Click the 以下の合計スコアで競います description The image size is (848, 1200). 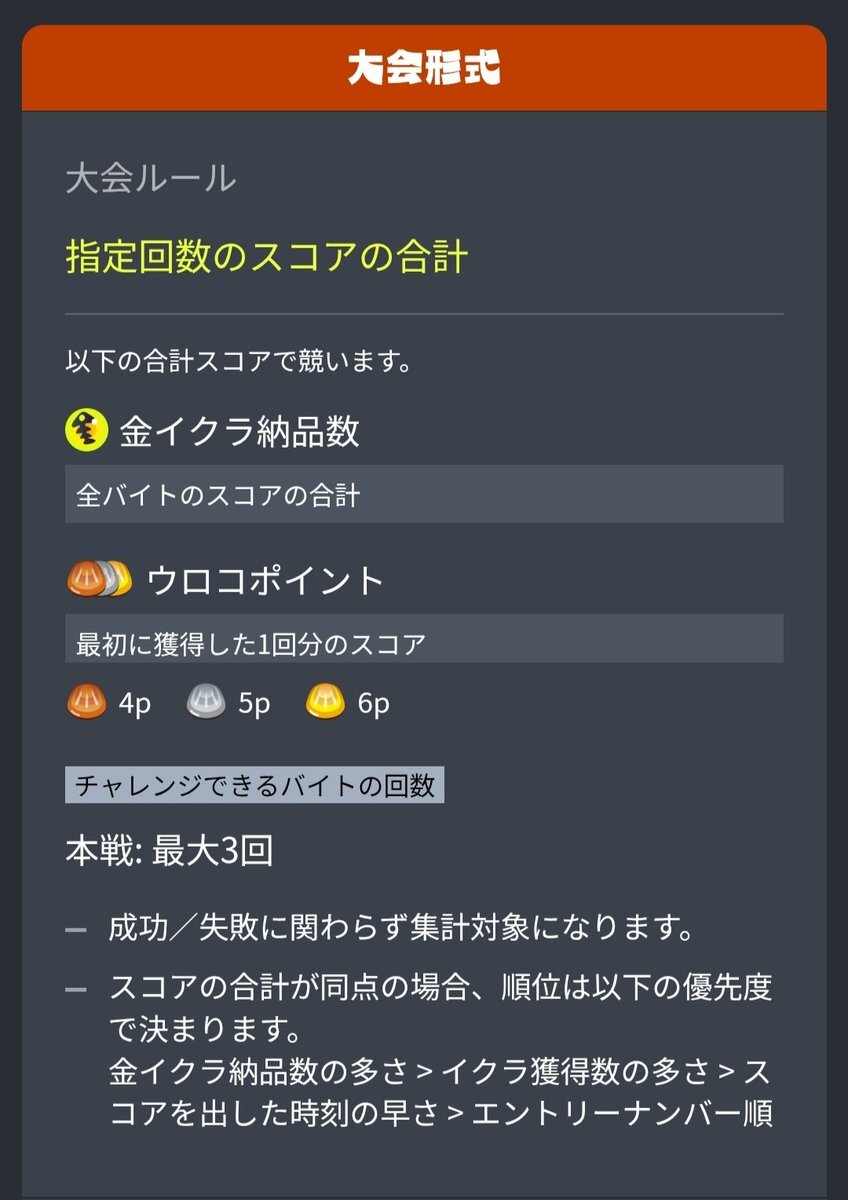pos(239,361)
